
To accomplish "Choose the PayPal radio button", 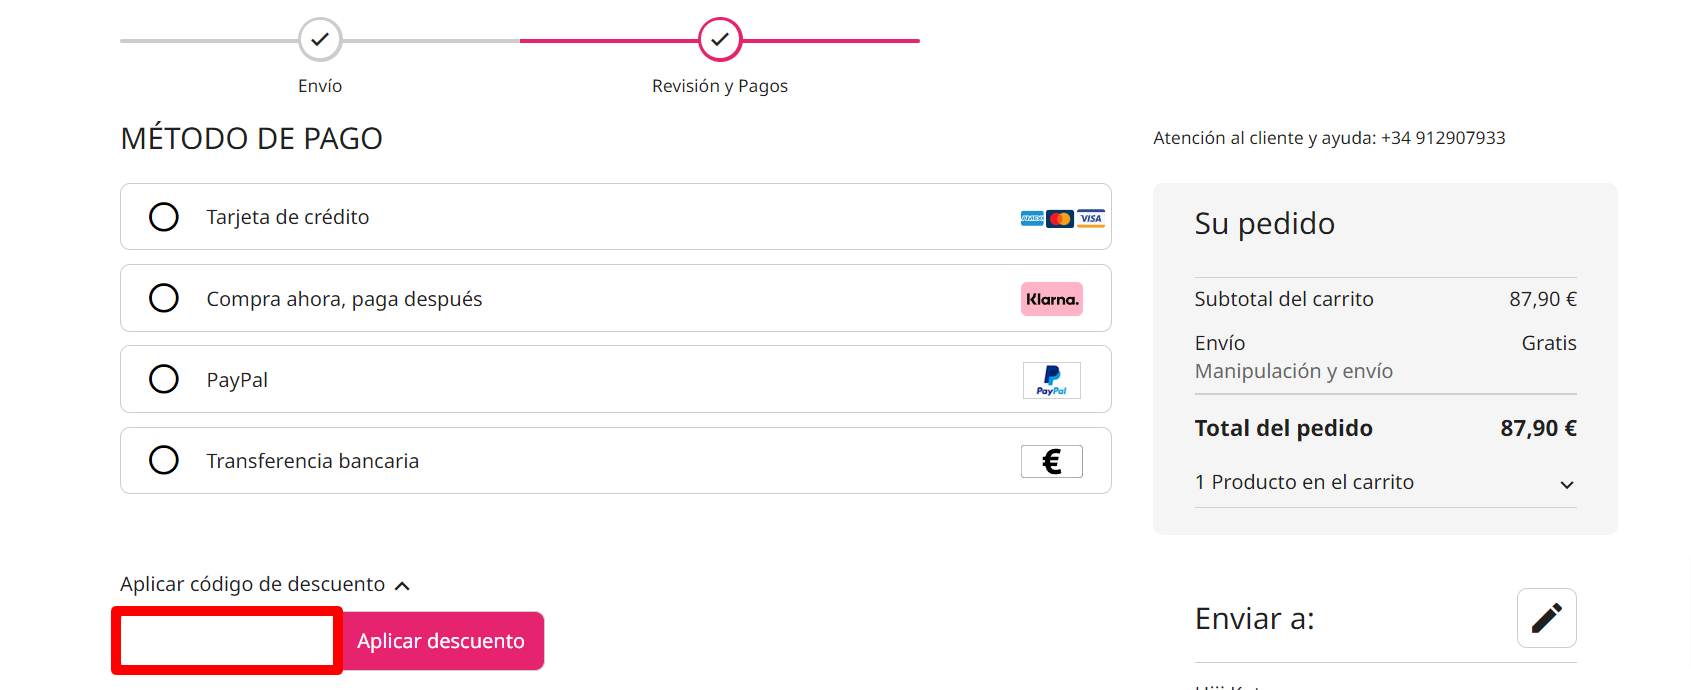I will (164, 379).
